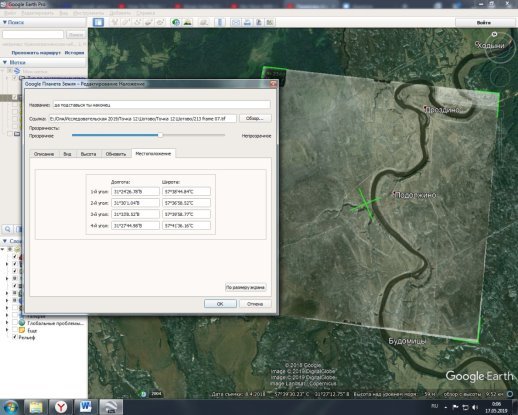The width and height of the screenshot is (518, 415).
Task: Click the Print toolbar icon
Action: [247, 22]
